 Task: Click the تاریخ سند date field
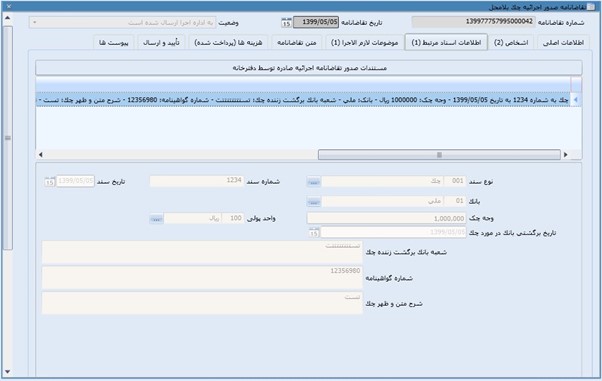(x=75, y=181)
